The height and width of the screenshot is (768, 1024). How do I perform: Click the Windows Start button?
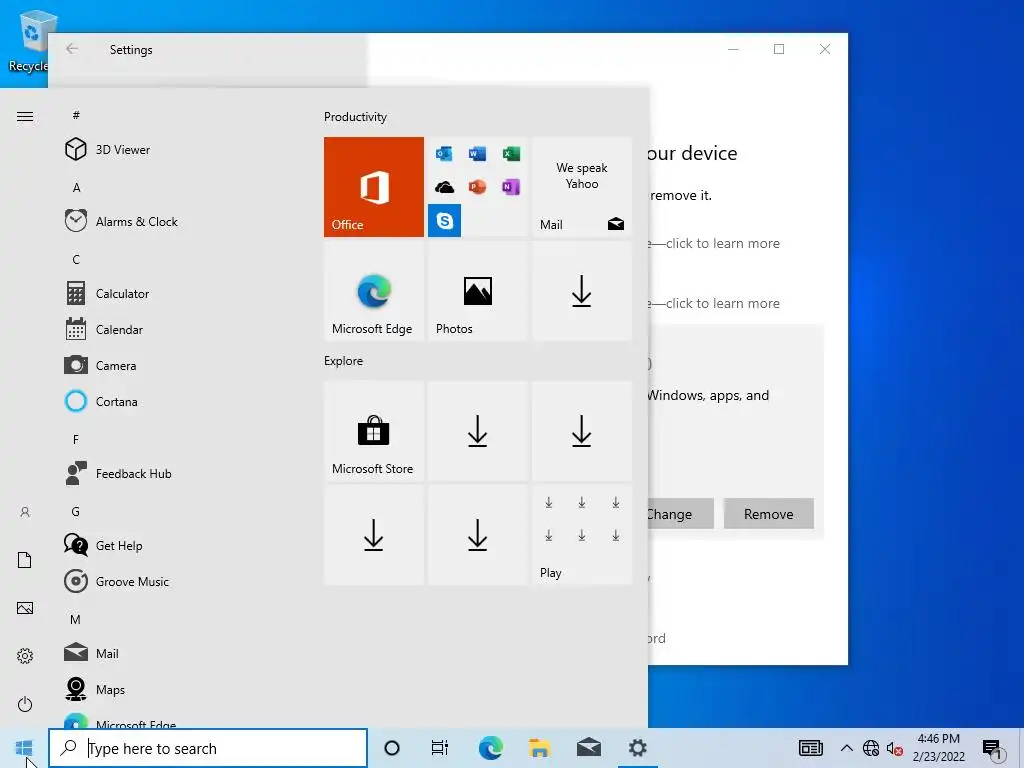[x=24, y=748]
